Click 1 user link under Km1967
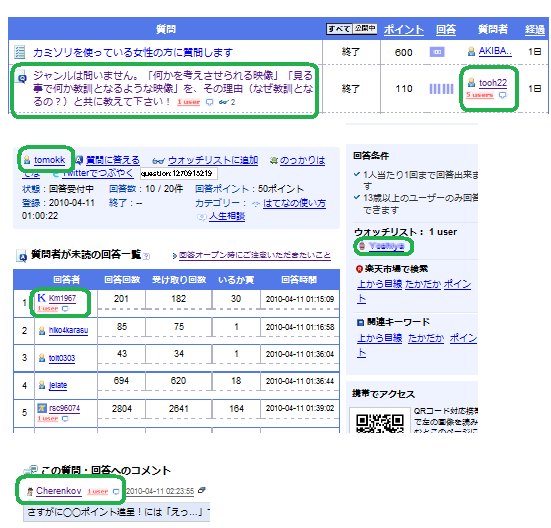Viewport: 551px width, 528px height. (x=48, y=308)
